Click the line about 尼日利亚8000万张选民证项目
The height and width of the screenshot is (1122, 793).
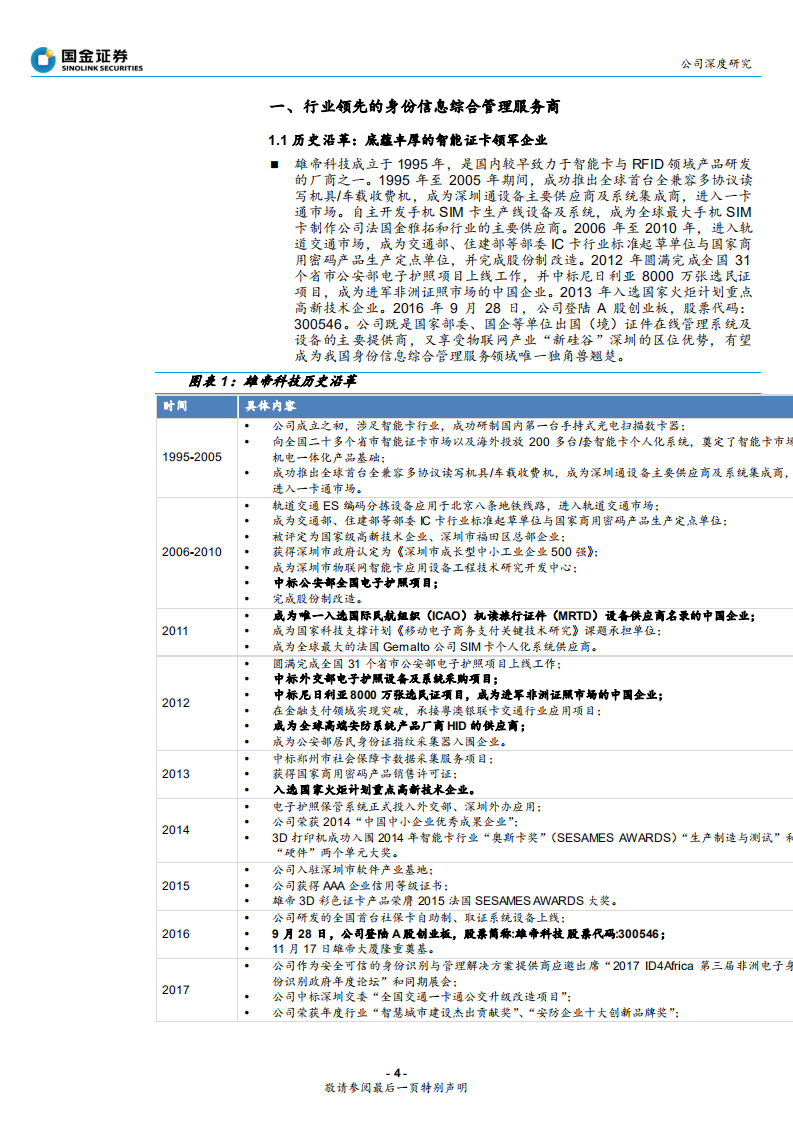[x=468, y=695]
